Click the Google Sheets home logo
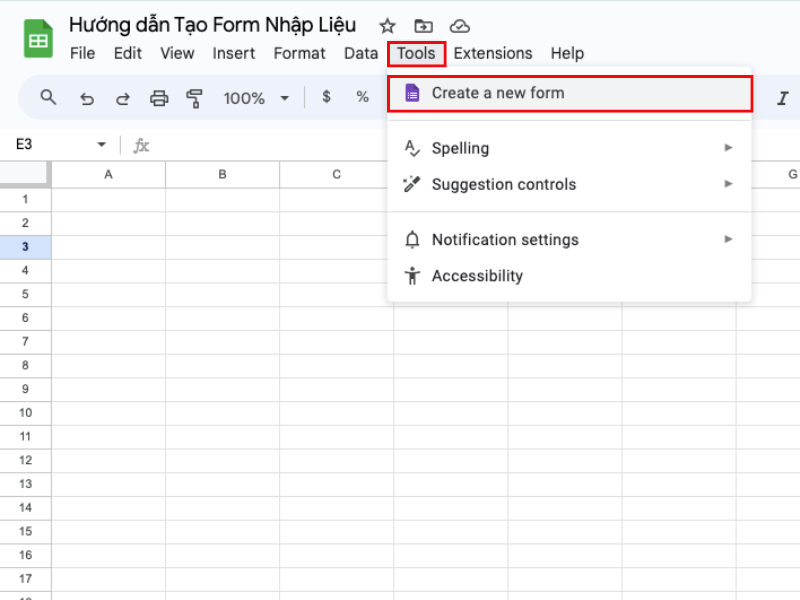 click(x=38, y=39)
